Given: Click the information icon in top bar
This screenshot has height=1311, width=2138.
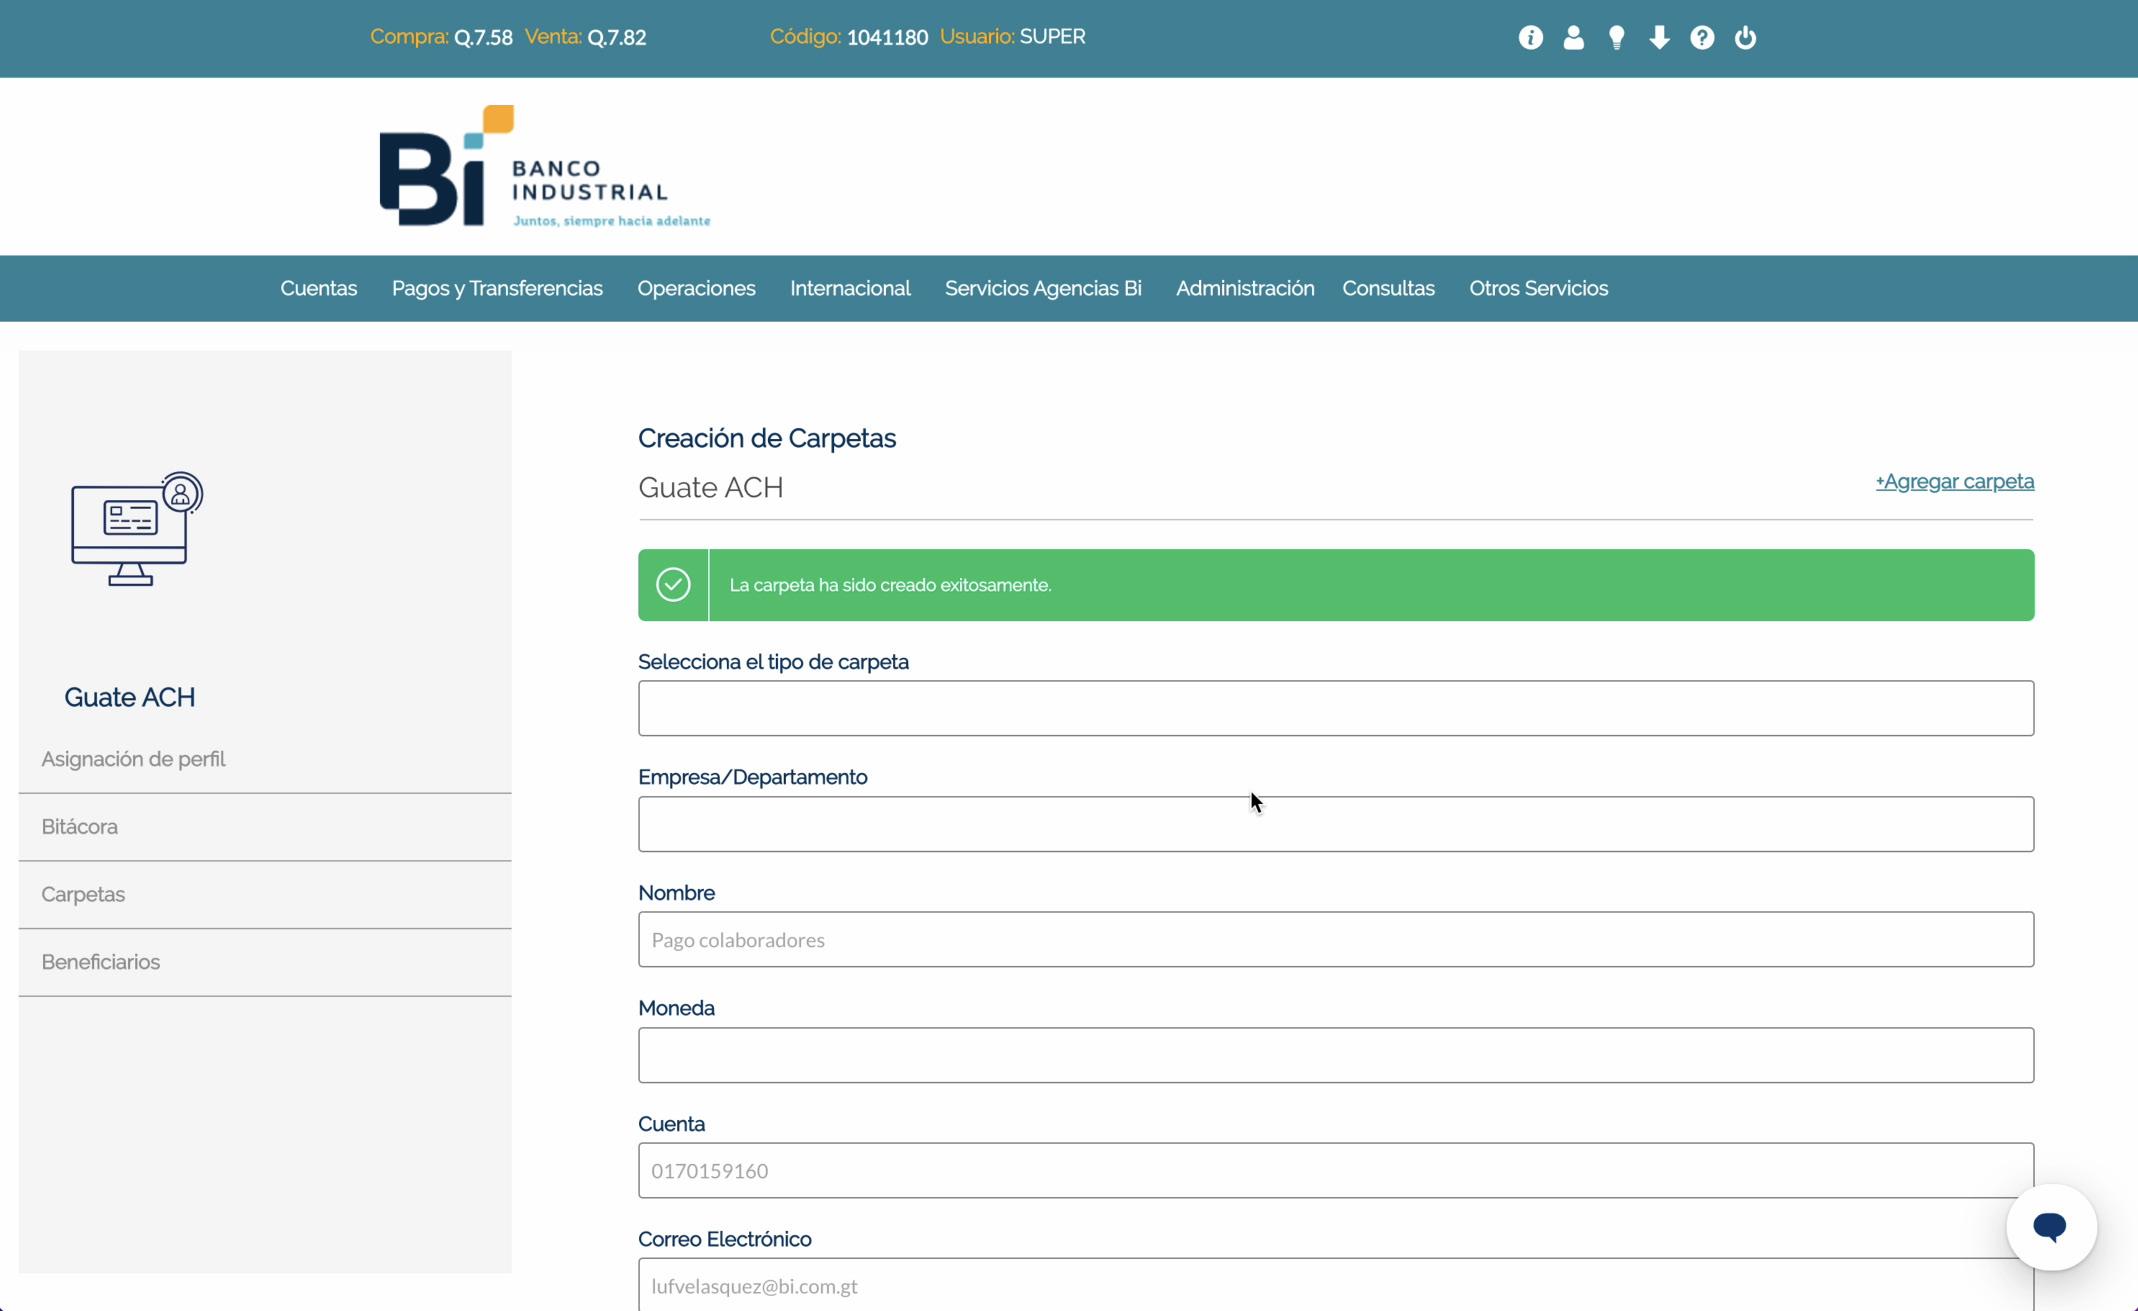Looking at the screenshot, I should click(1530, 38).
